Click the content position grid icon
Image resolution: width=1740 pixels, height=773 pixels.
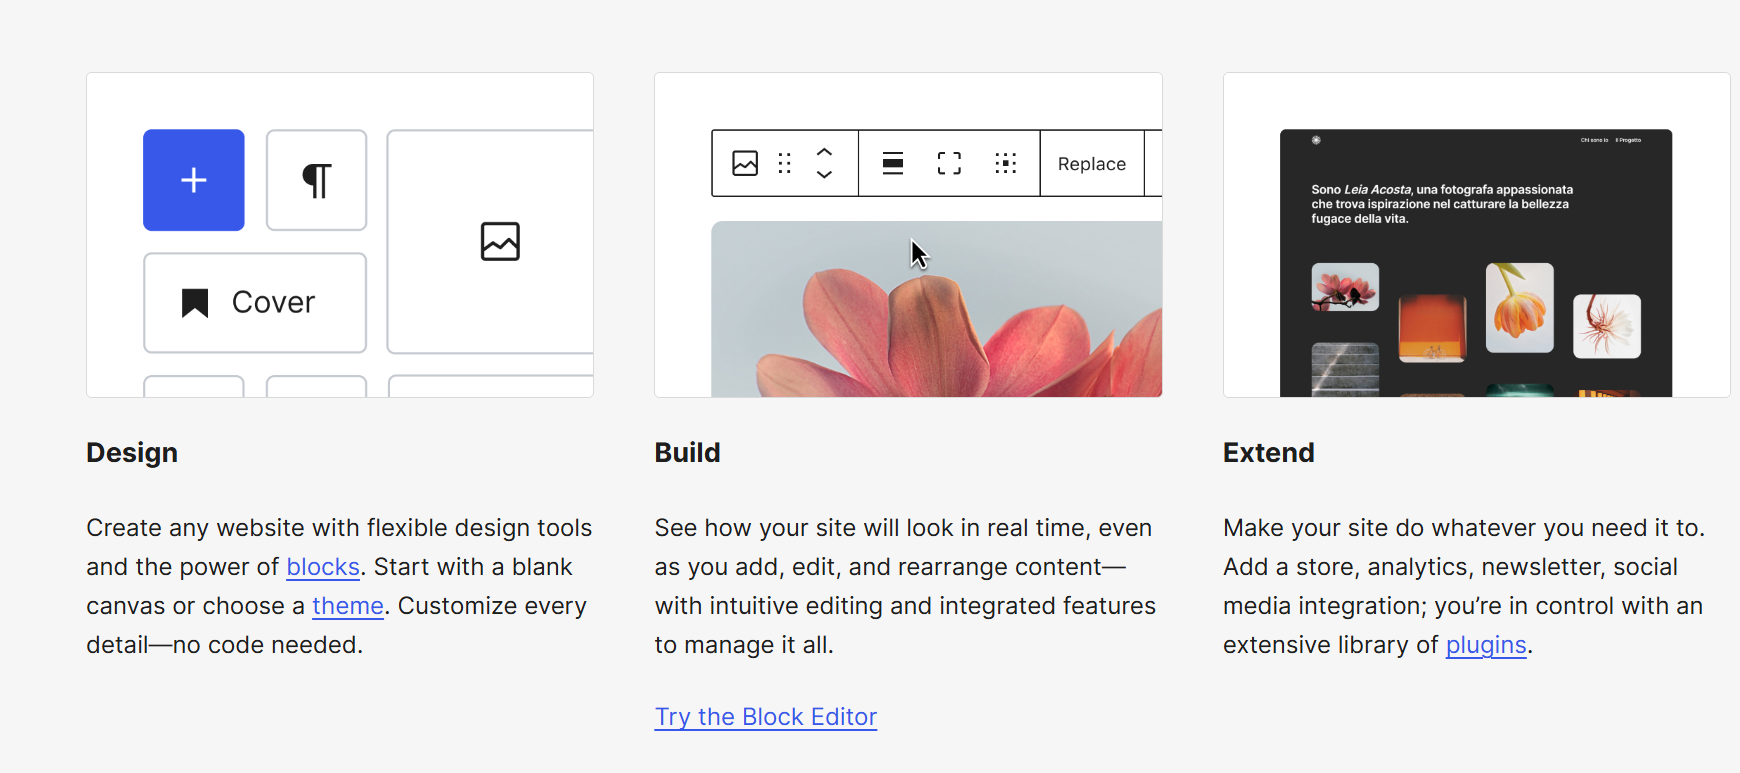[1006, 163]
